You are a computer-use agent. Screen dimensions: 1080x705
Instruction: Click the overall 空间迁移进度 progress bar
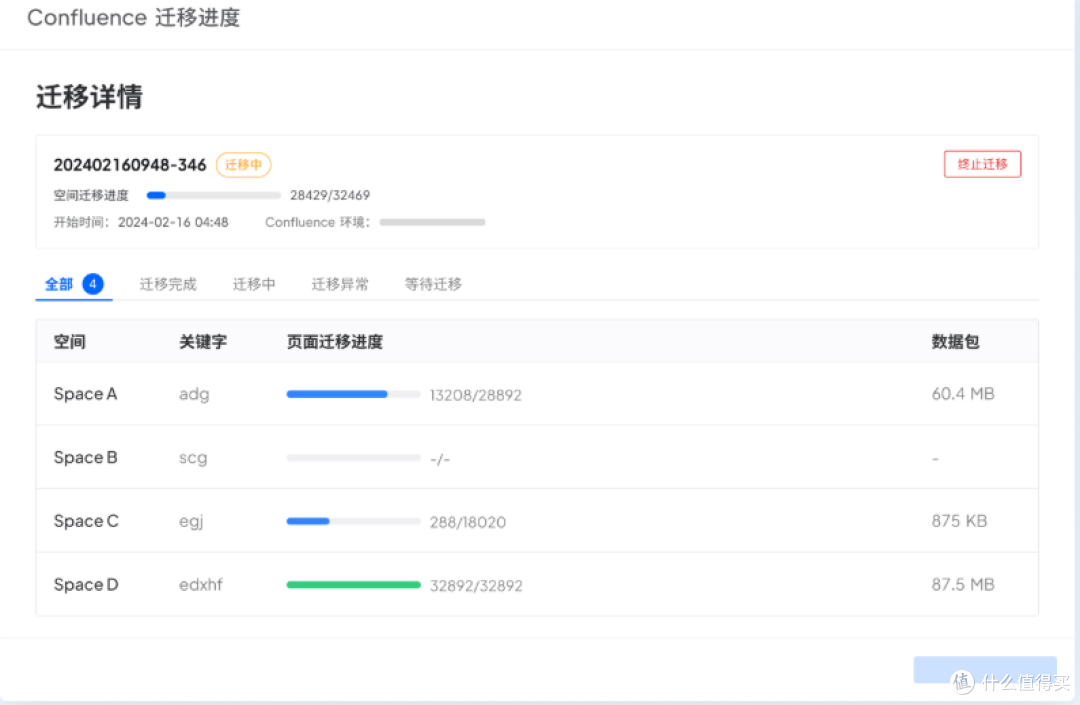point(213,195)
